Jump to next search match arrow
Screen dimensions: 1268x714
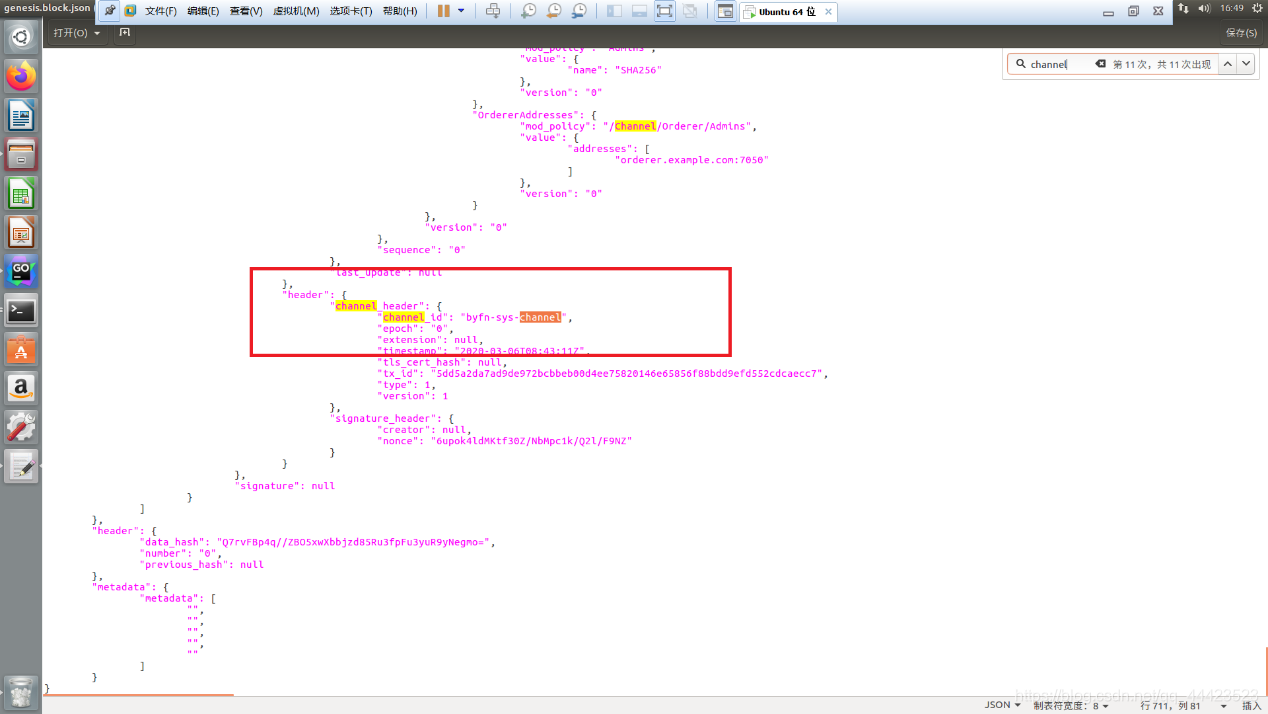(x=1245, y=64)
